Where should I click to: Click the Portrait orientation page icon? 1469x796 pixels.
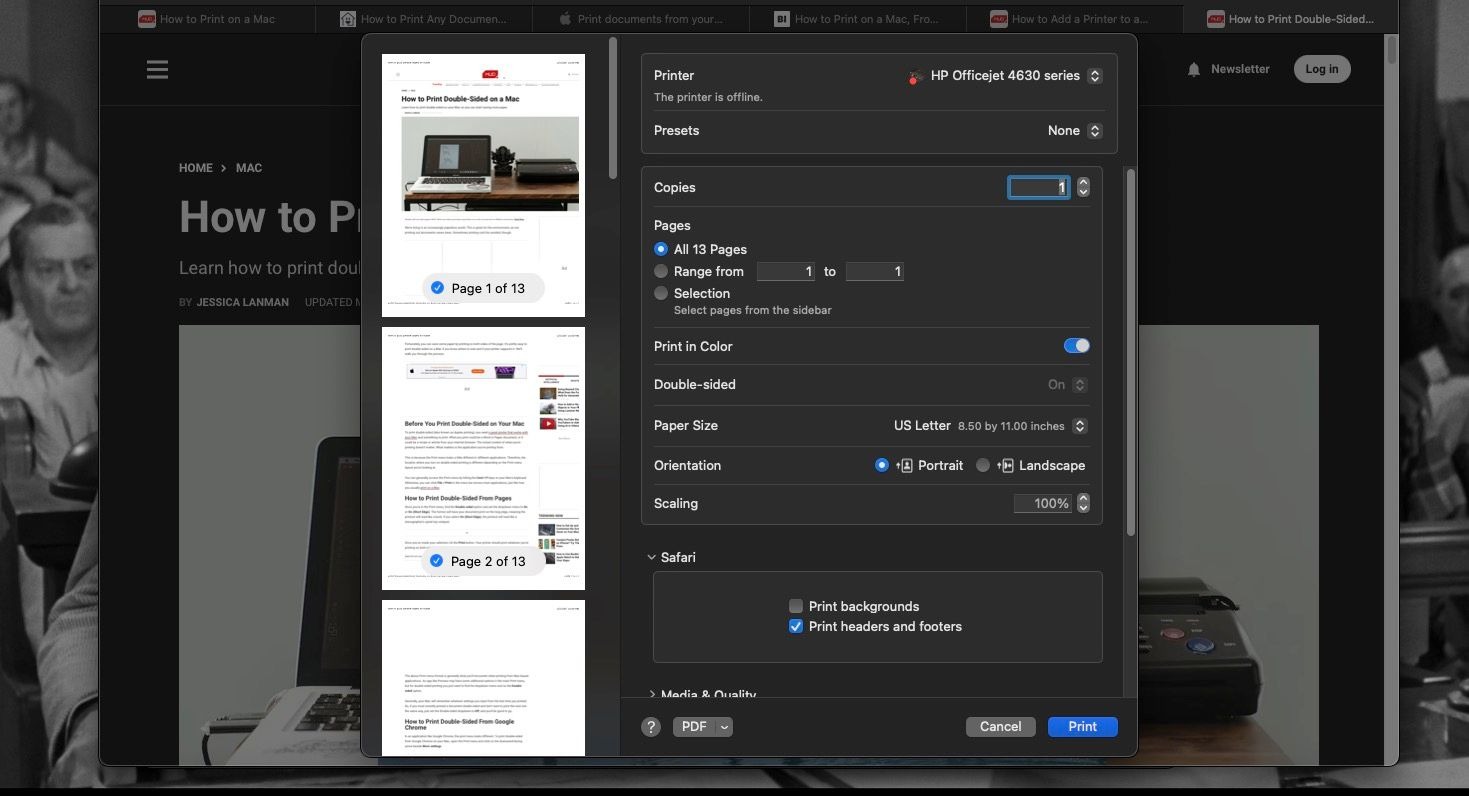(x=904, y=465)
